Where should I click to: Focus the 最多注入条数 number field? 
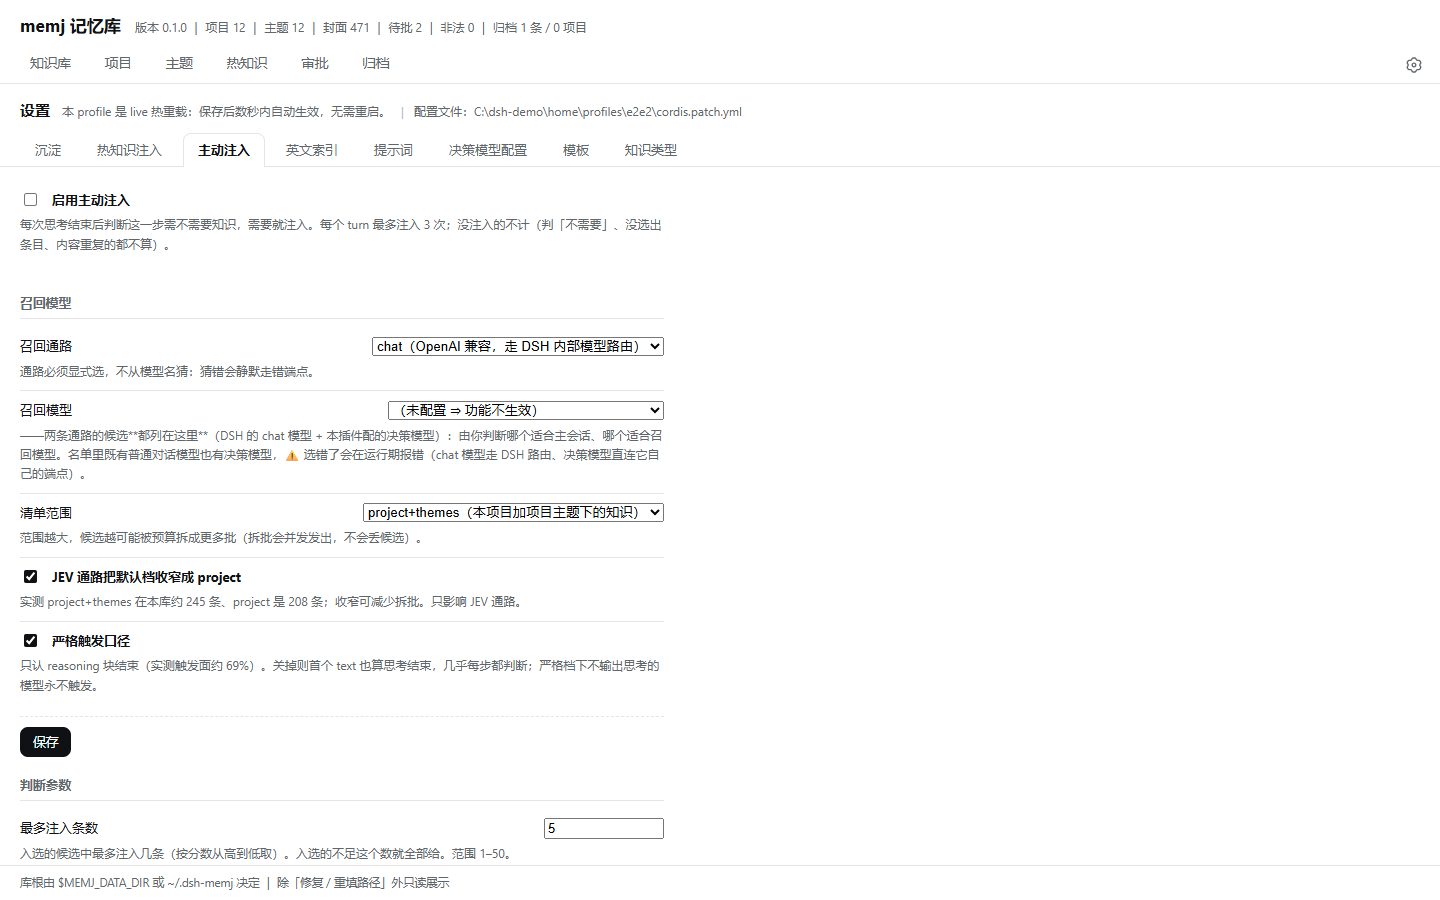click(x=604, y=828)
